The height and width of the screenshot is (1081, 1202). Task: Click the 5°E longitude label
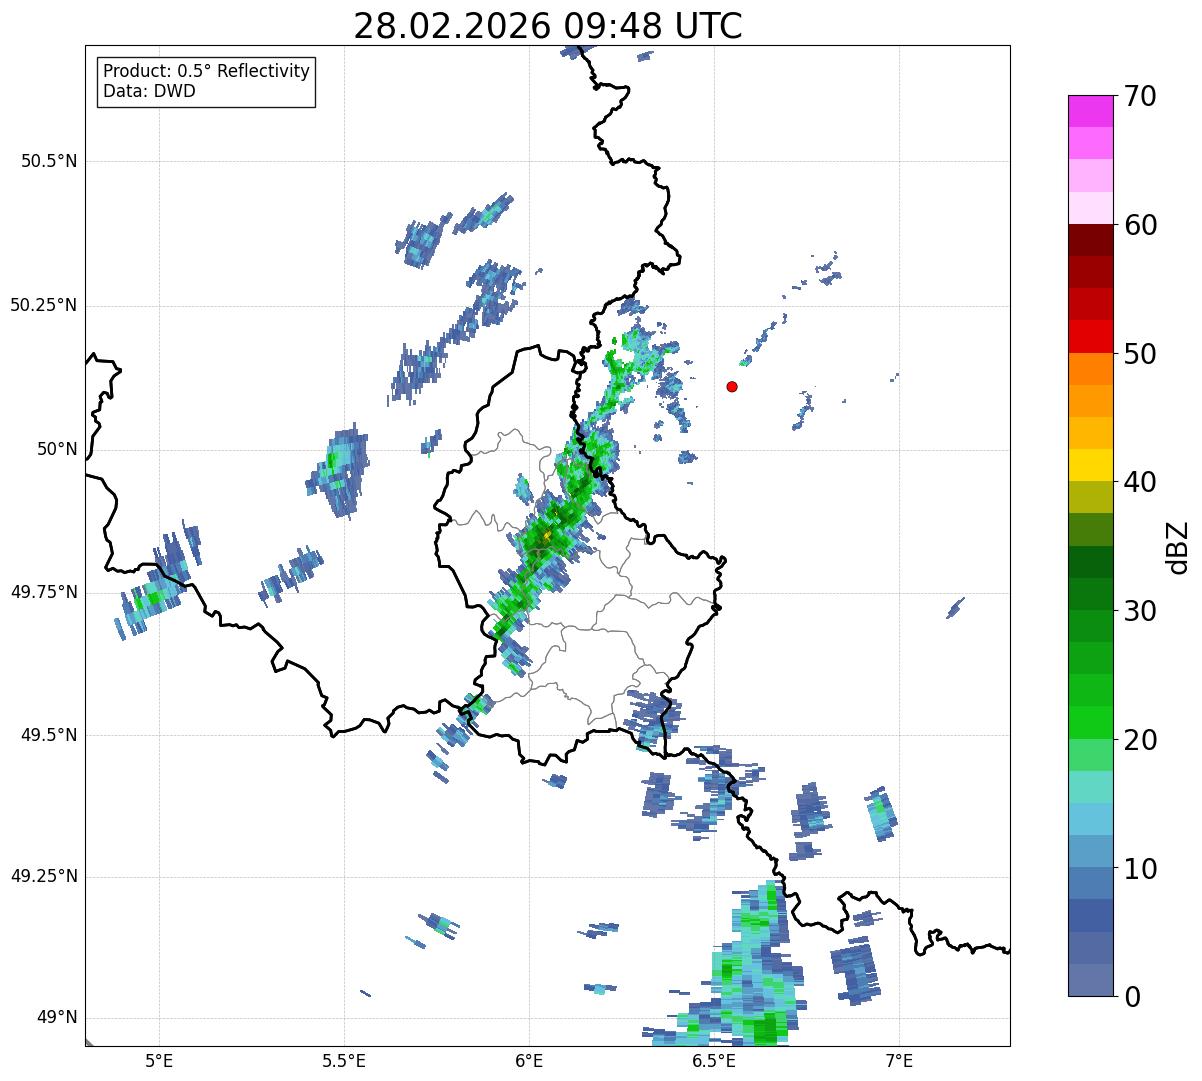click(159, 1060)
